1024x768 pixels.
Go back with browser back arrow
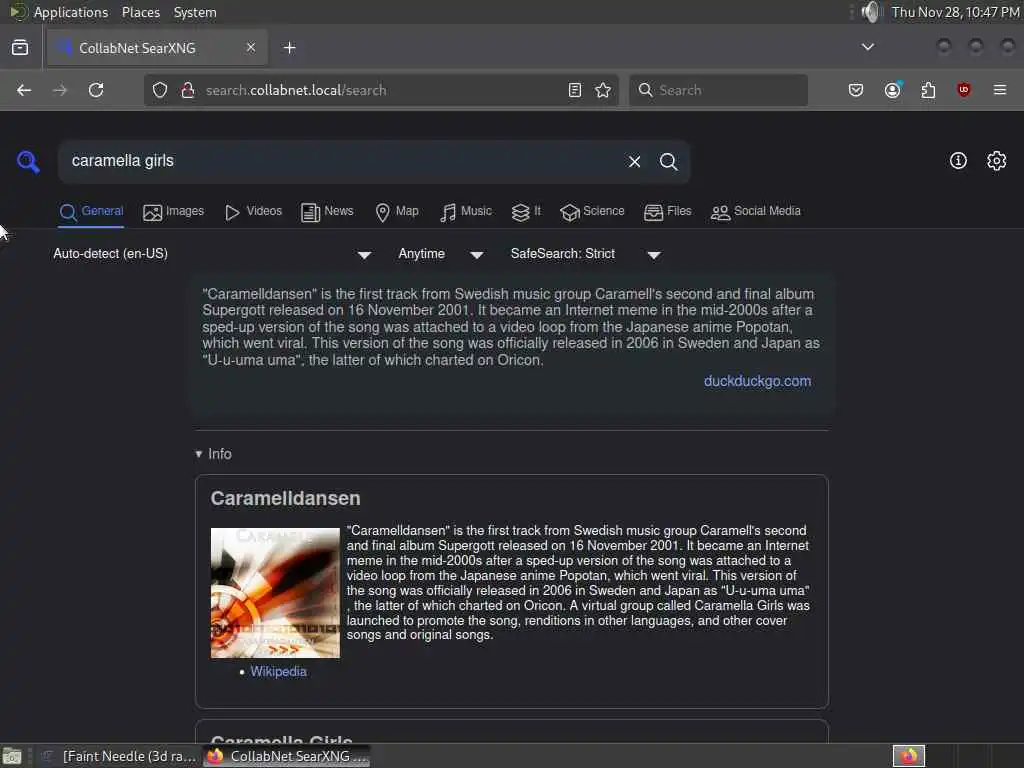pyautogui.click(x=24, y=90)
